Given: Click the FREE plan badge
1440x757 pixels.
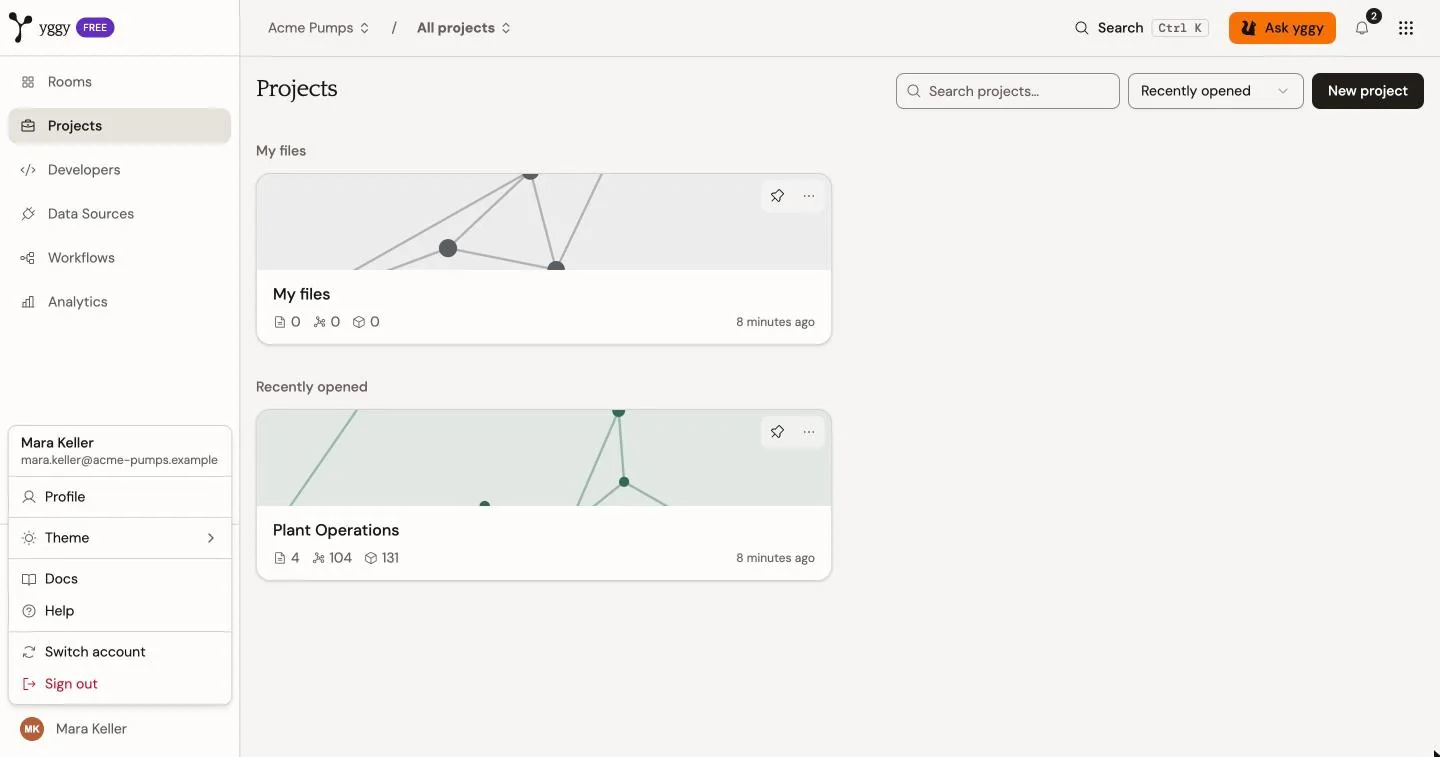Looking at the screenshot, I should tap(95, 28).
